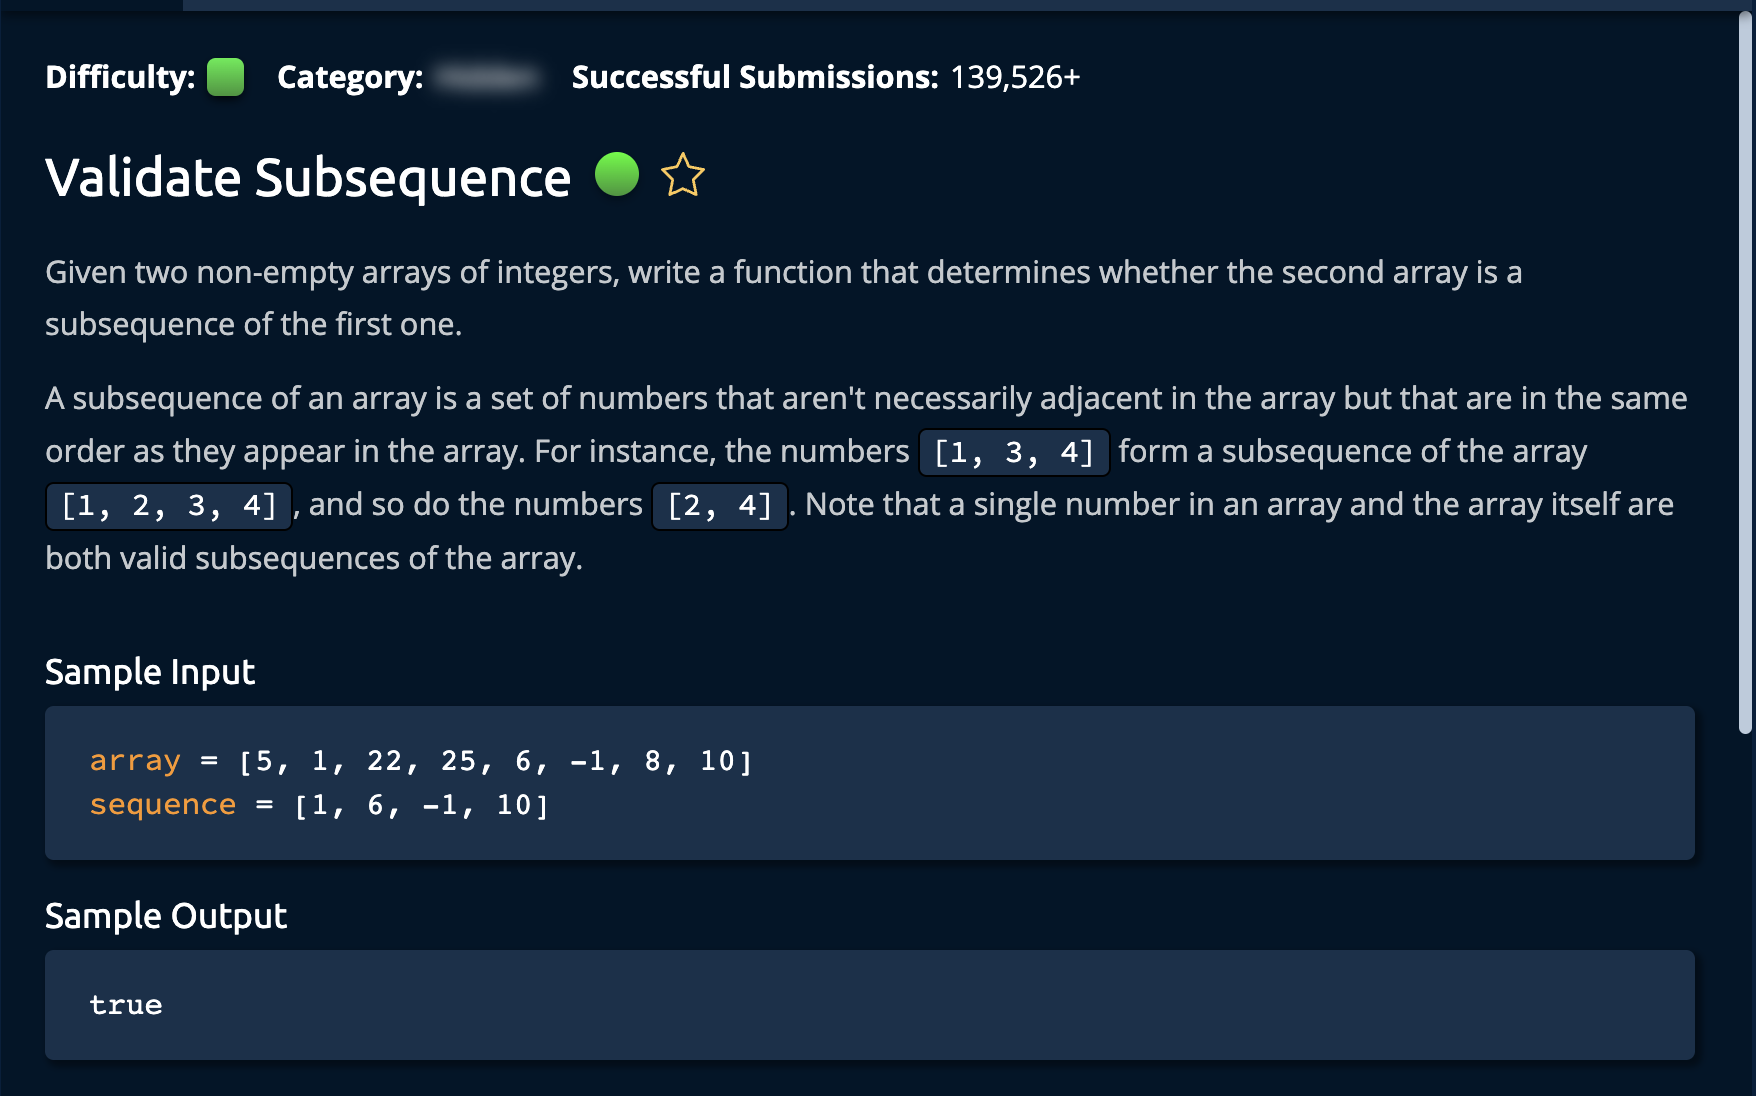1756x1096 pixels.
Task: Click the 'true' sample output value
Action: pyautogui.click(x=126, y=1005)
